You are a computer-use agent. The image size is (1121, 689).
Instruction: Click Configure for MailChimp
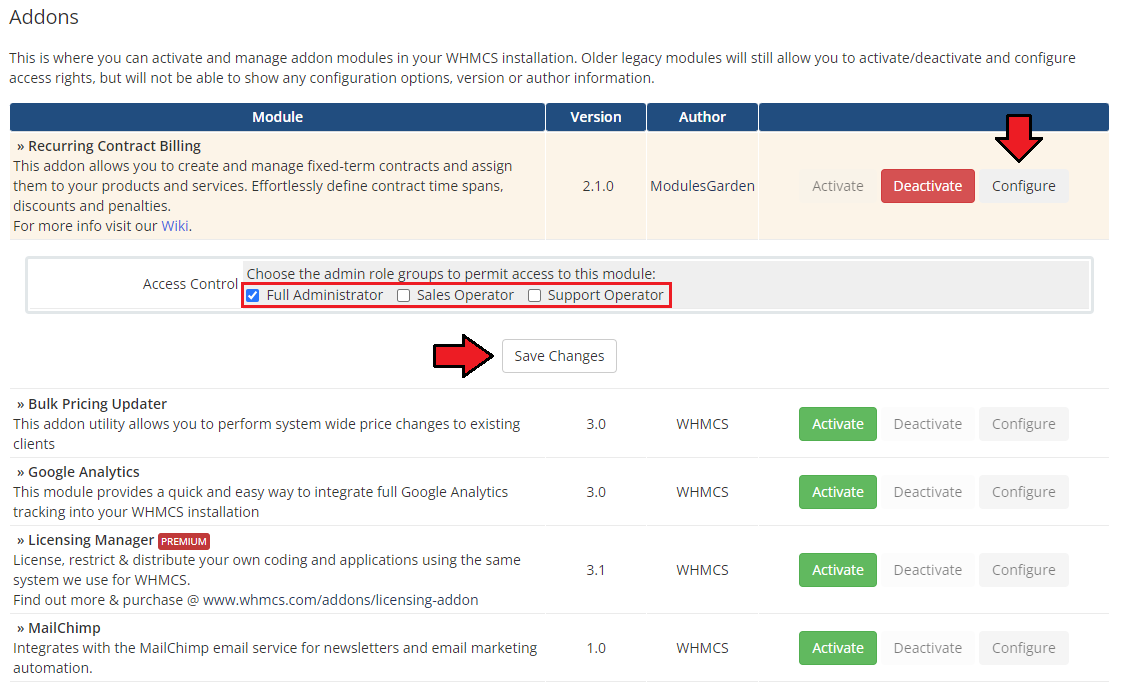click(x=1023, y=648)
